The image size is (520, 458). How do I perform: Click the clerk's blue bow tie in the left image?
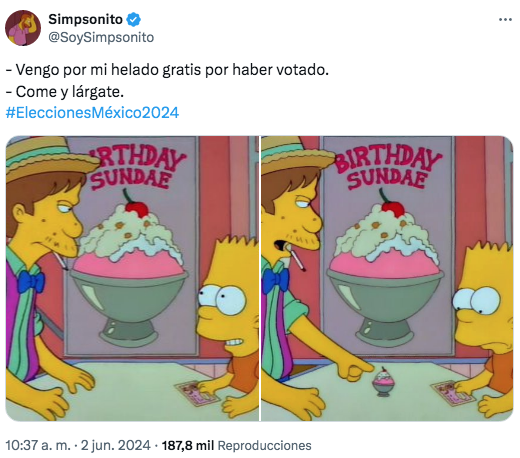(x=31, y=282)
